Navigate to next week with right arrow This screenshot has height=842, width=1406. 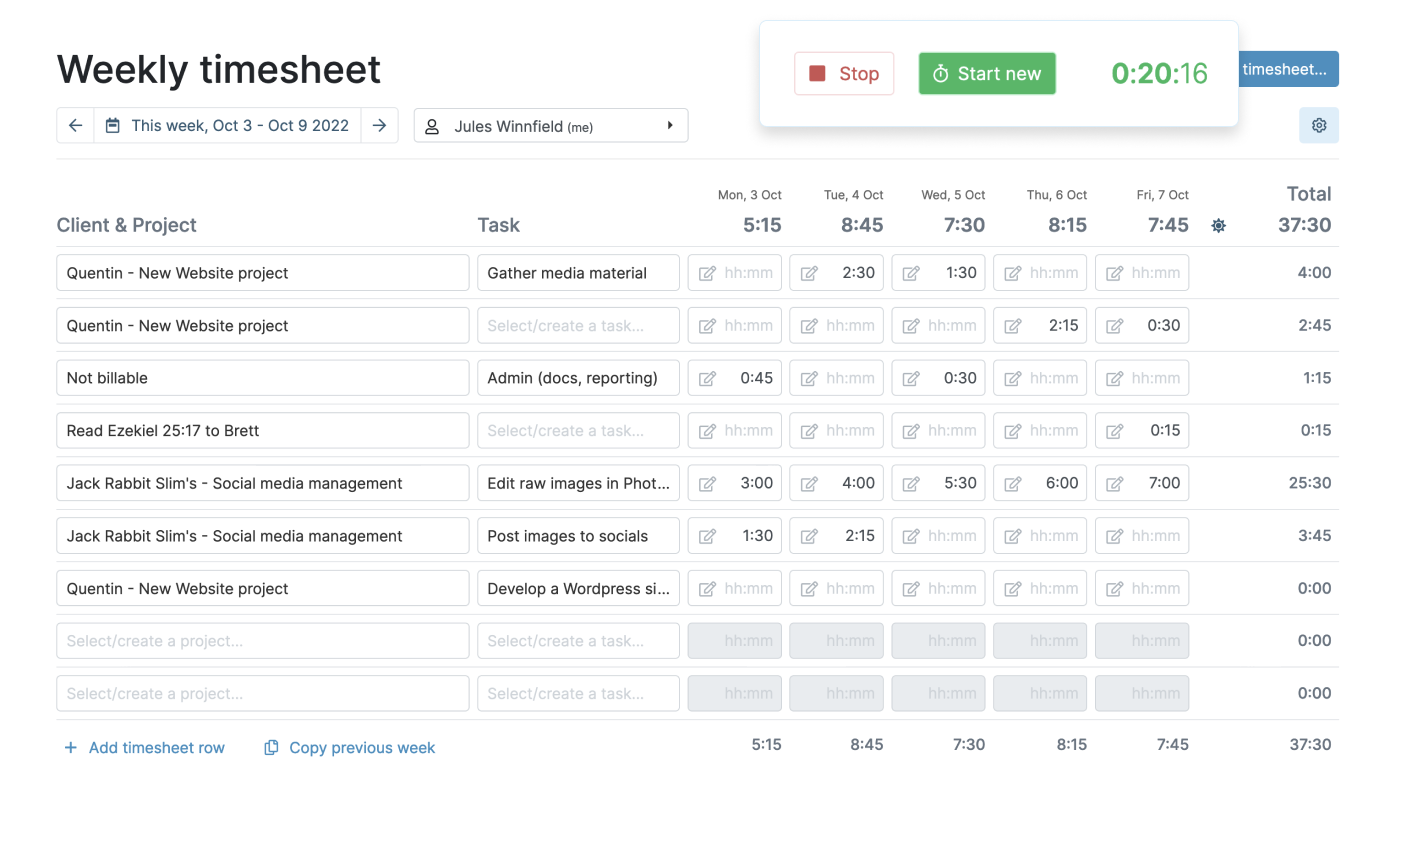(379, 125)
